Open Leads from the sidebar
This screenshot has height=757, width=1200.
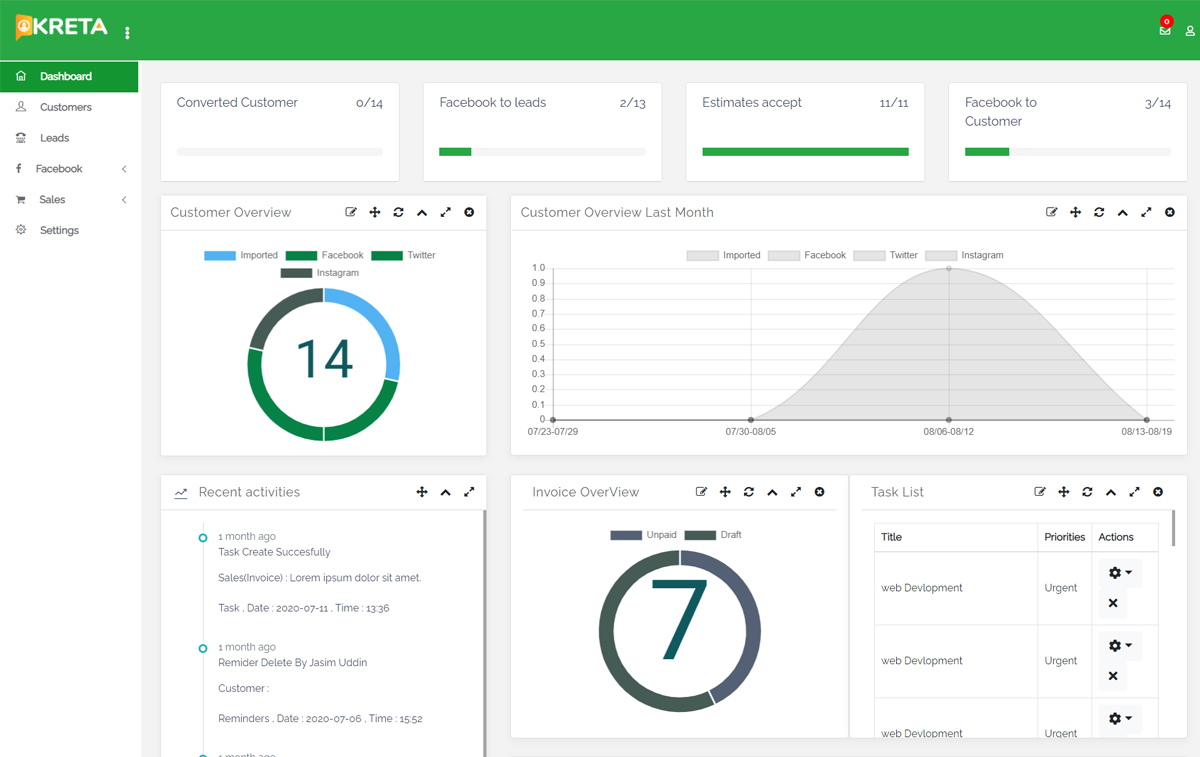pos(54,138)
